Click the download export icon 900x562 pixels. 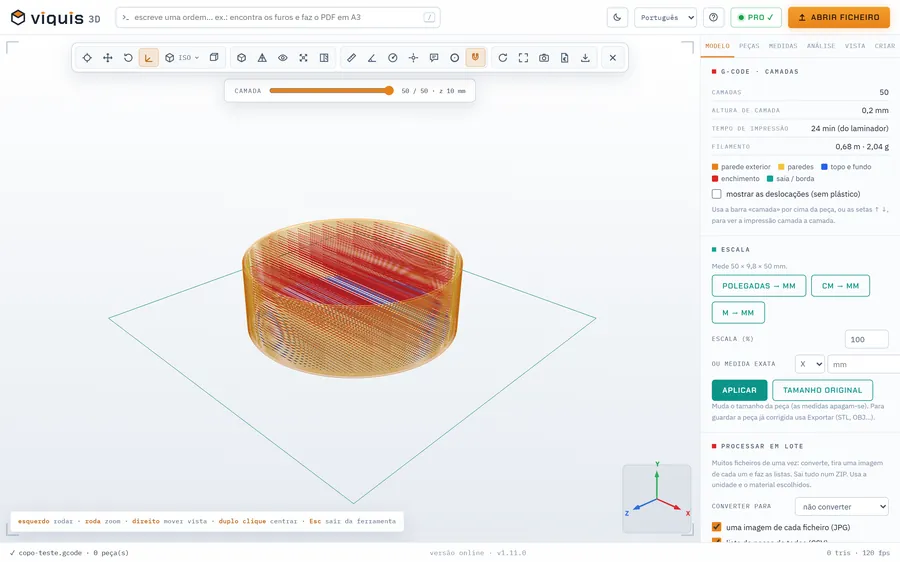coord(585,58)
